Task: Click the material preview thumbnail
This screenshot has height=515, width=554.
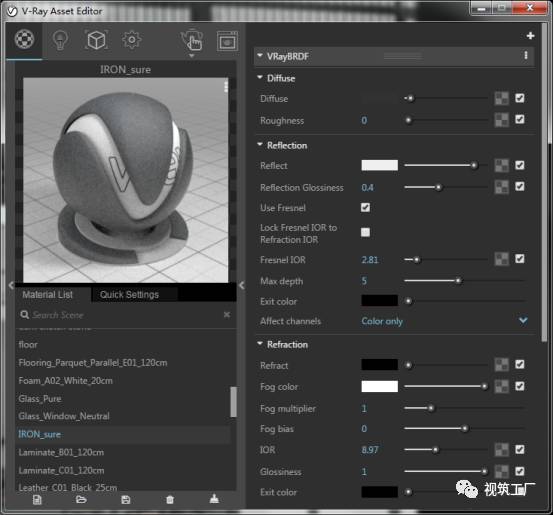Action: (x=125, y=180)
